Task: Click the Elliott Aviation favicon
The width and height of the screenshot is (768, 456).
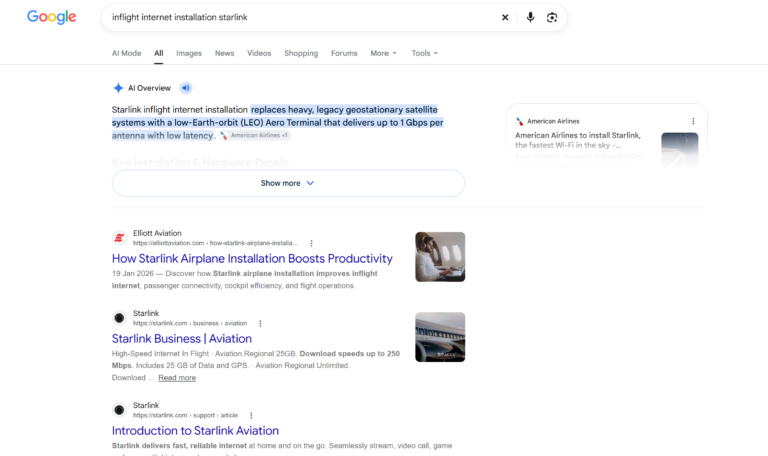Action: coord(119,238)
